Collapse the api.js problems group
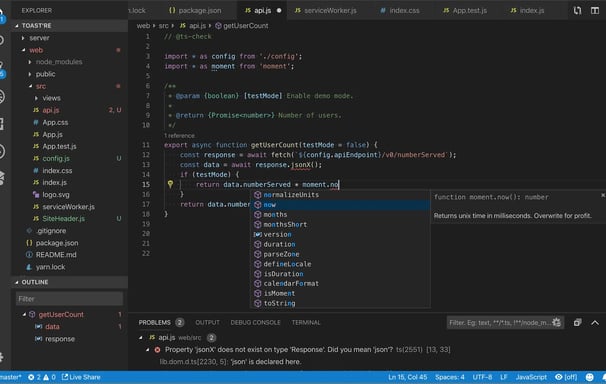The height and width of the screenshot is (384, 606). (x=141, y=338)
